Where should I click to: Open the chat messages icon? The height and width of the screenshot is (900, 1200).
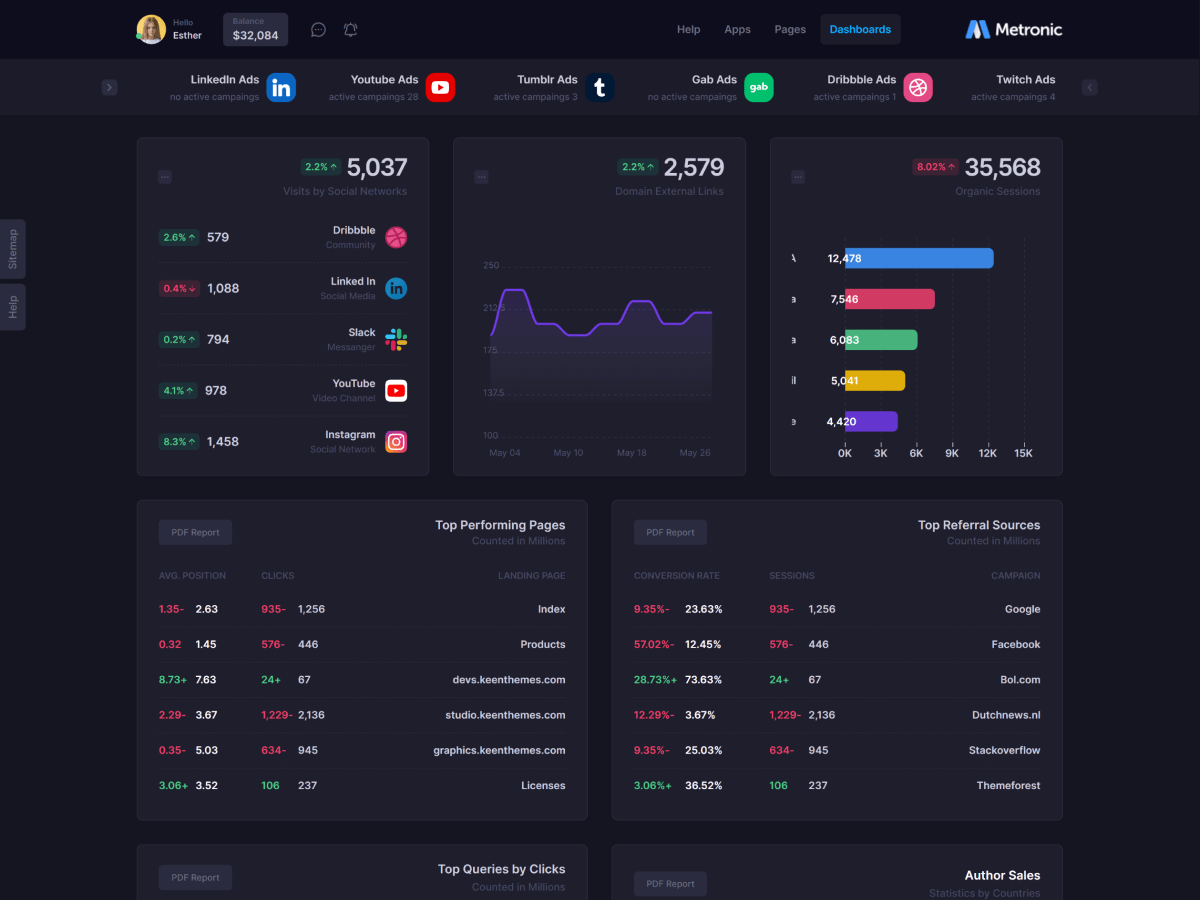(318, 30)
